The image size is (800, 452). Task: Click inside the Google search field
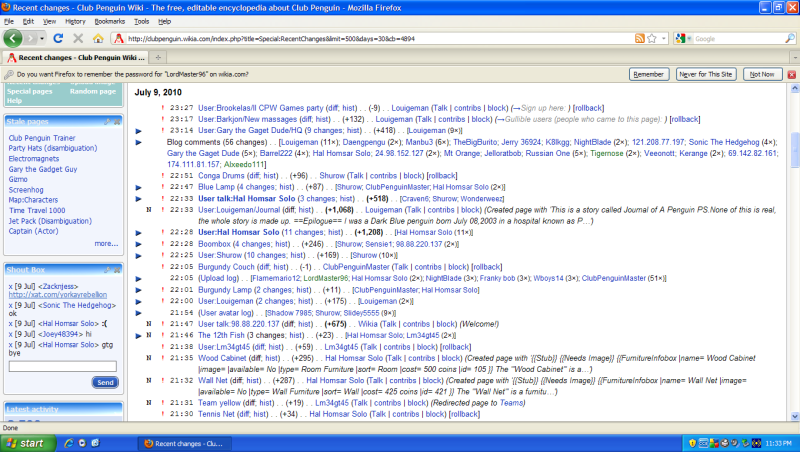[738, 38]
